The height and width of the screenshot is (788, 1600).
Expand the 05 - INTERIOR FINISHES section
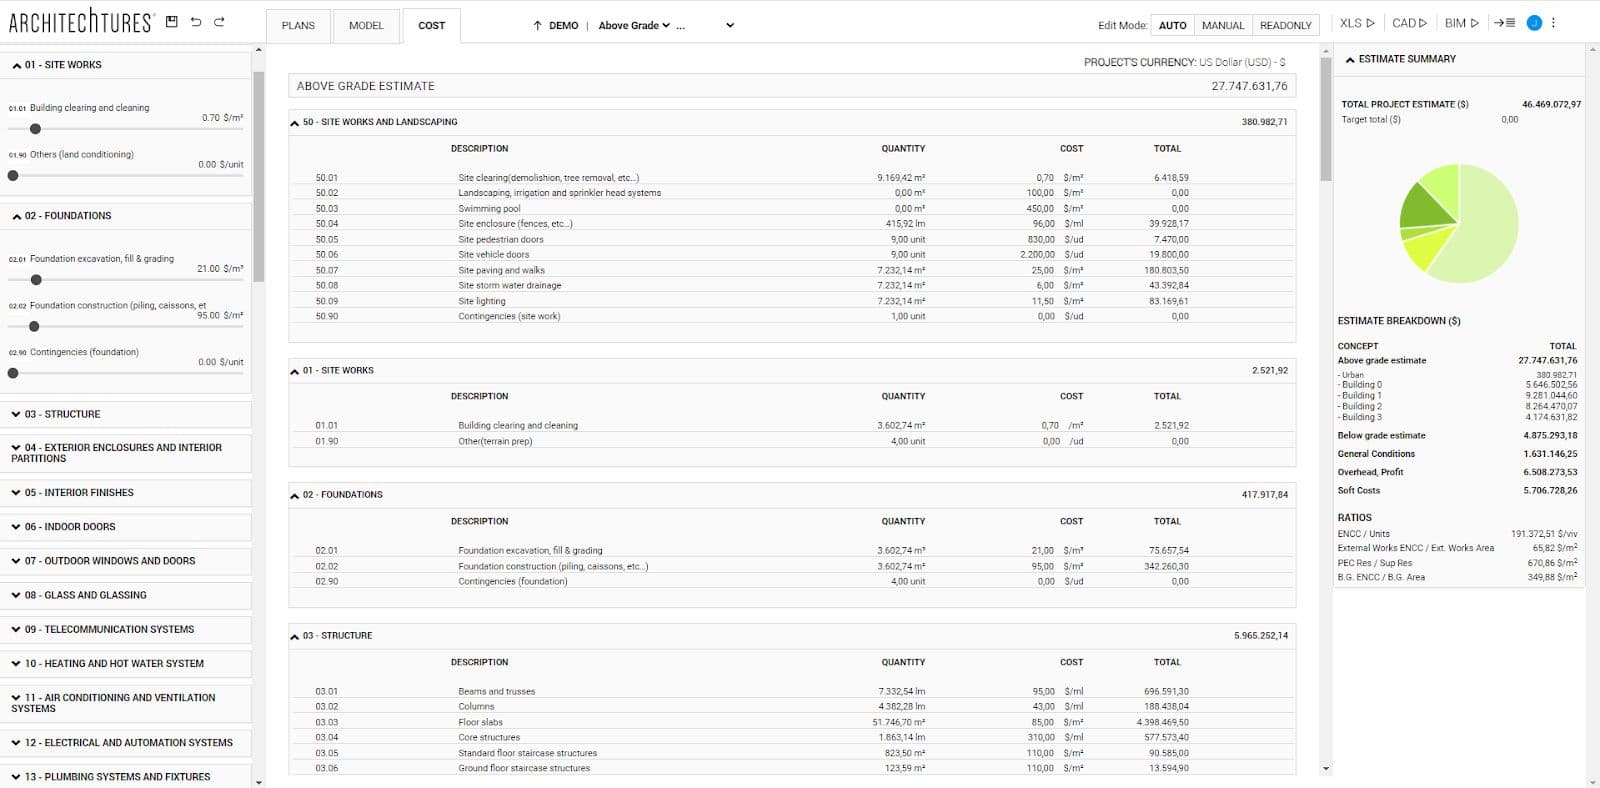126,493
